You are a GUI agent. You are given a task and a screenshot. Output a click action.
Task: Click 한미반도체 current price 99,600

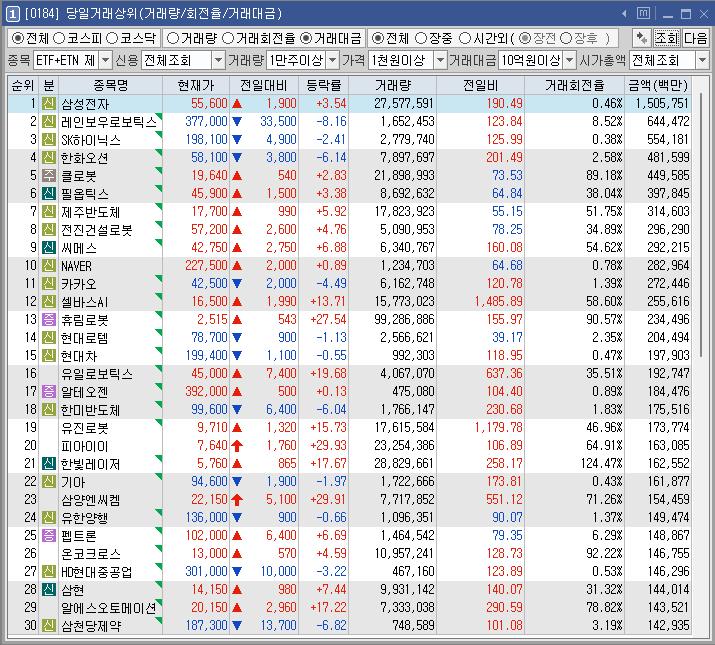pyautogui.click(x=209, y=410)
